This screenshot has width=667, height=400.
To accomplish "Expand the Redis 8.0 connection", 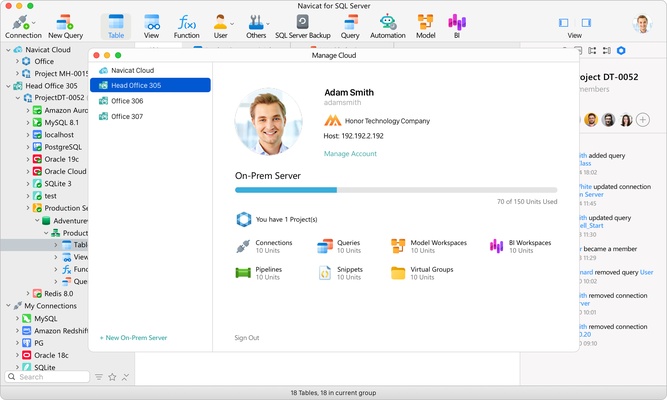I will pyautogui.click(x=28, y=294).
